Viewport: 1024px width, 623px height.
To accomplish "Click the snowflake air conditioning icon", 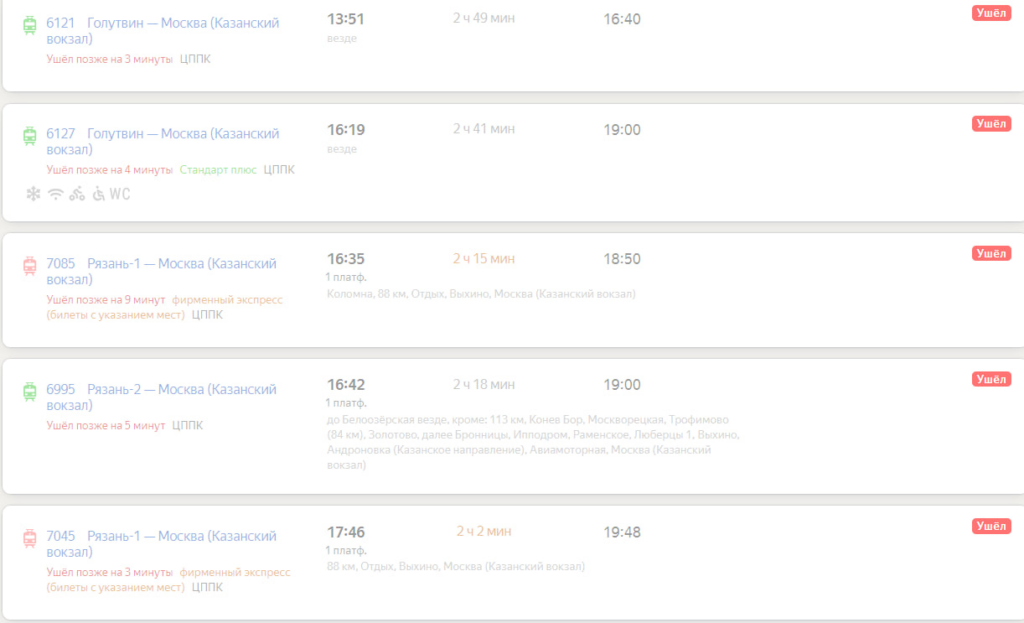I will tap(33, 194).
